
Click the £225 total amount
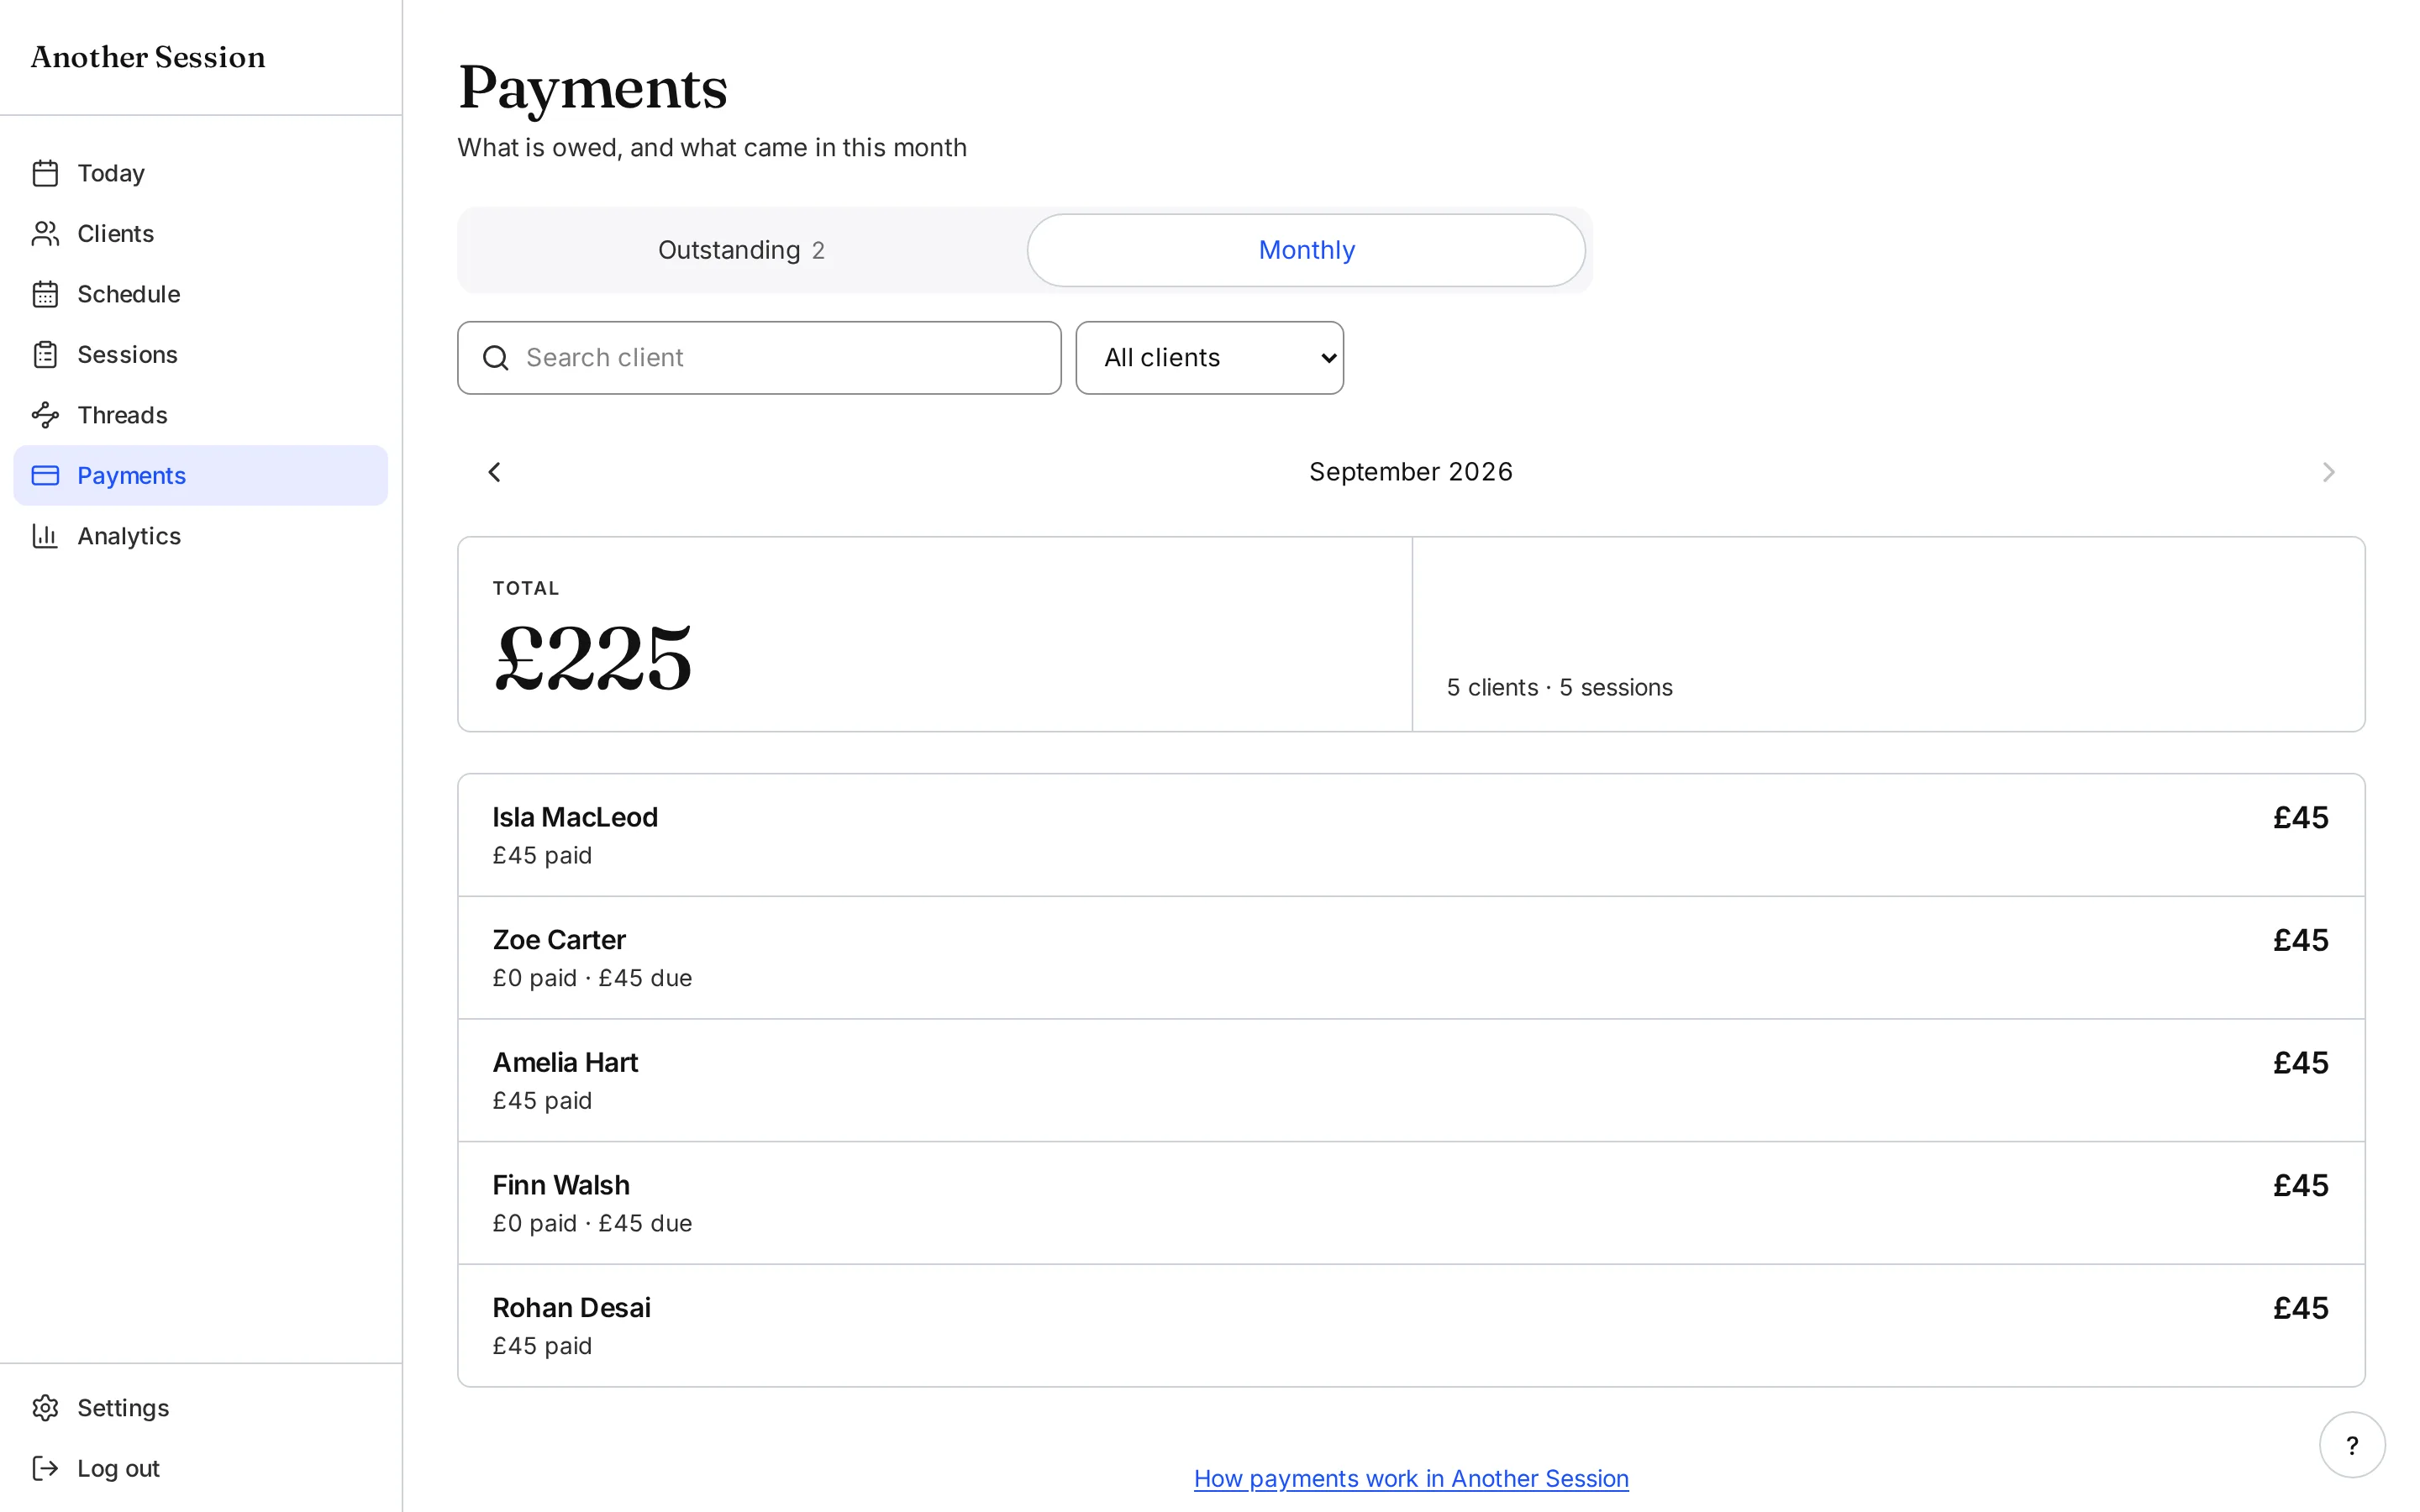tap(593, 658)
